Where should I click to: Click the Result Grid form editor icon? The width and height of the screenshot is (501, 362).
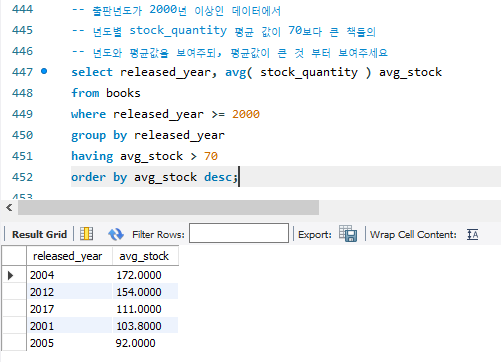pyautogui.click(x=87, y=234)
